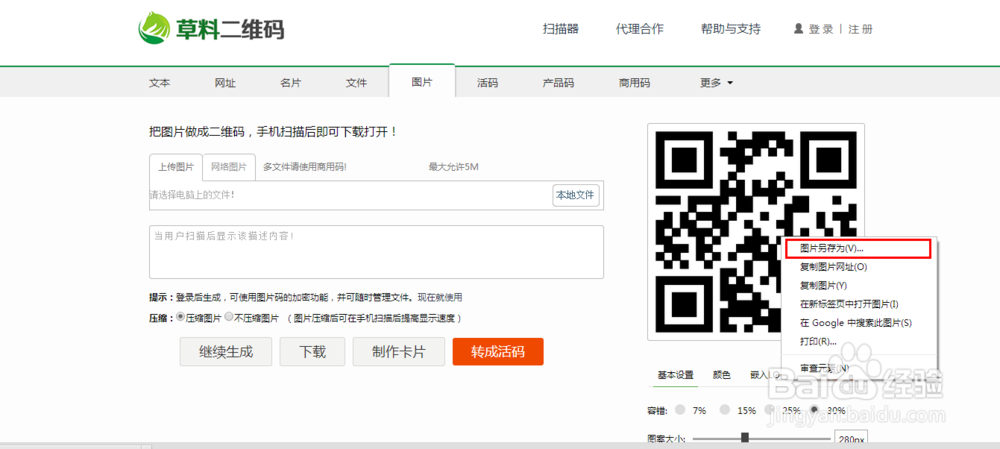The height and width of the screenshot is (449, 1000).
Task: Select the 图片 tab
Action: (x=422, y=82)
